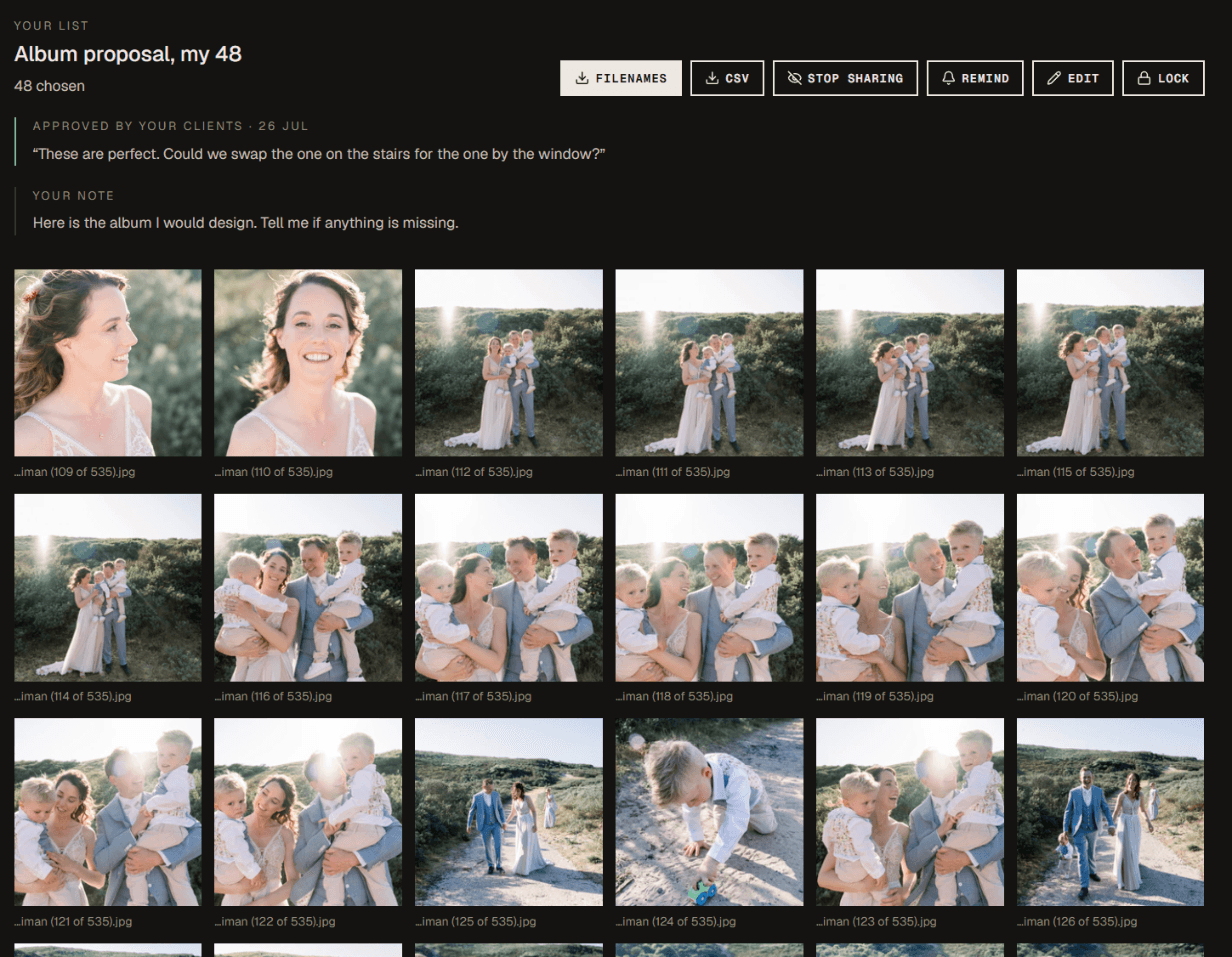Open thumbnail iman (116 of 535).jpg
The image size is (1232, 957).
[x=308, y=588]
